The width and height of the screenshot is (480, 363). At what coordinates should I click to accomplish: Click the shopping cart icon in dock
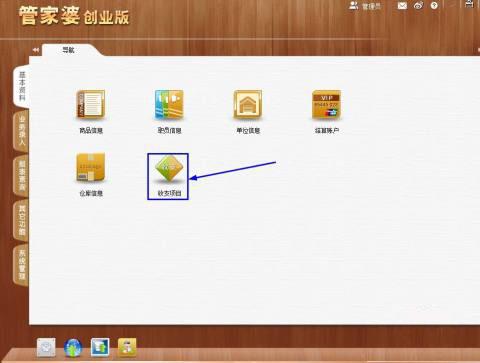[100, 347]
